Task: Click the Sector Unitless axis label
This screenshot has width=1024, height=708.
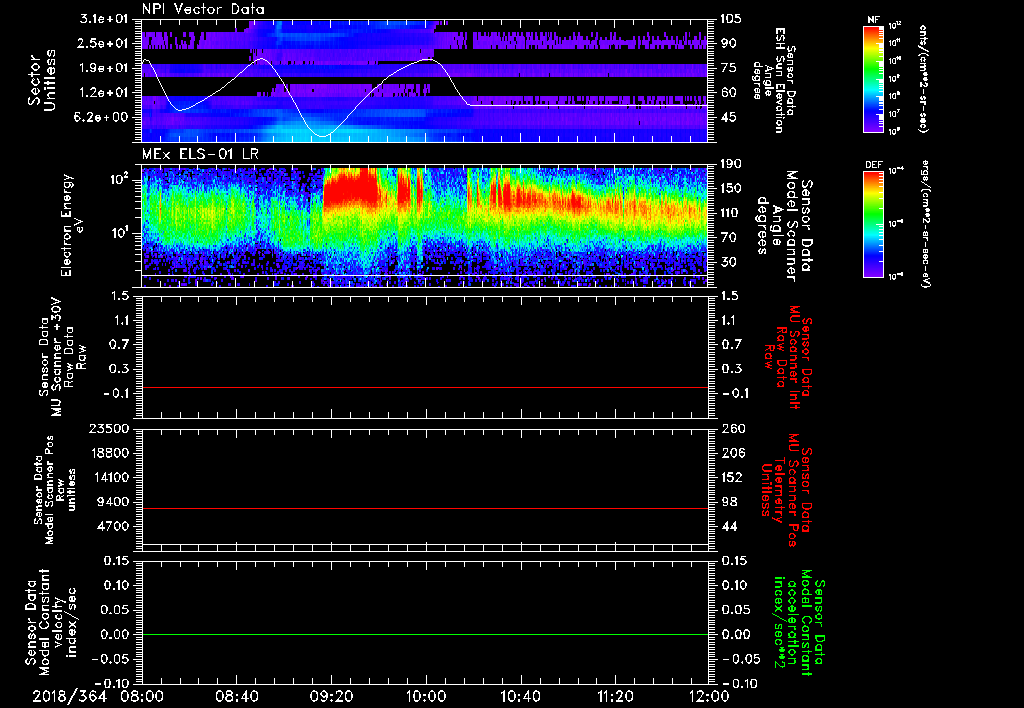Action: point(41,80)
